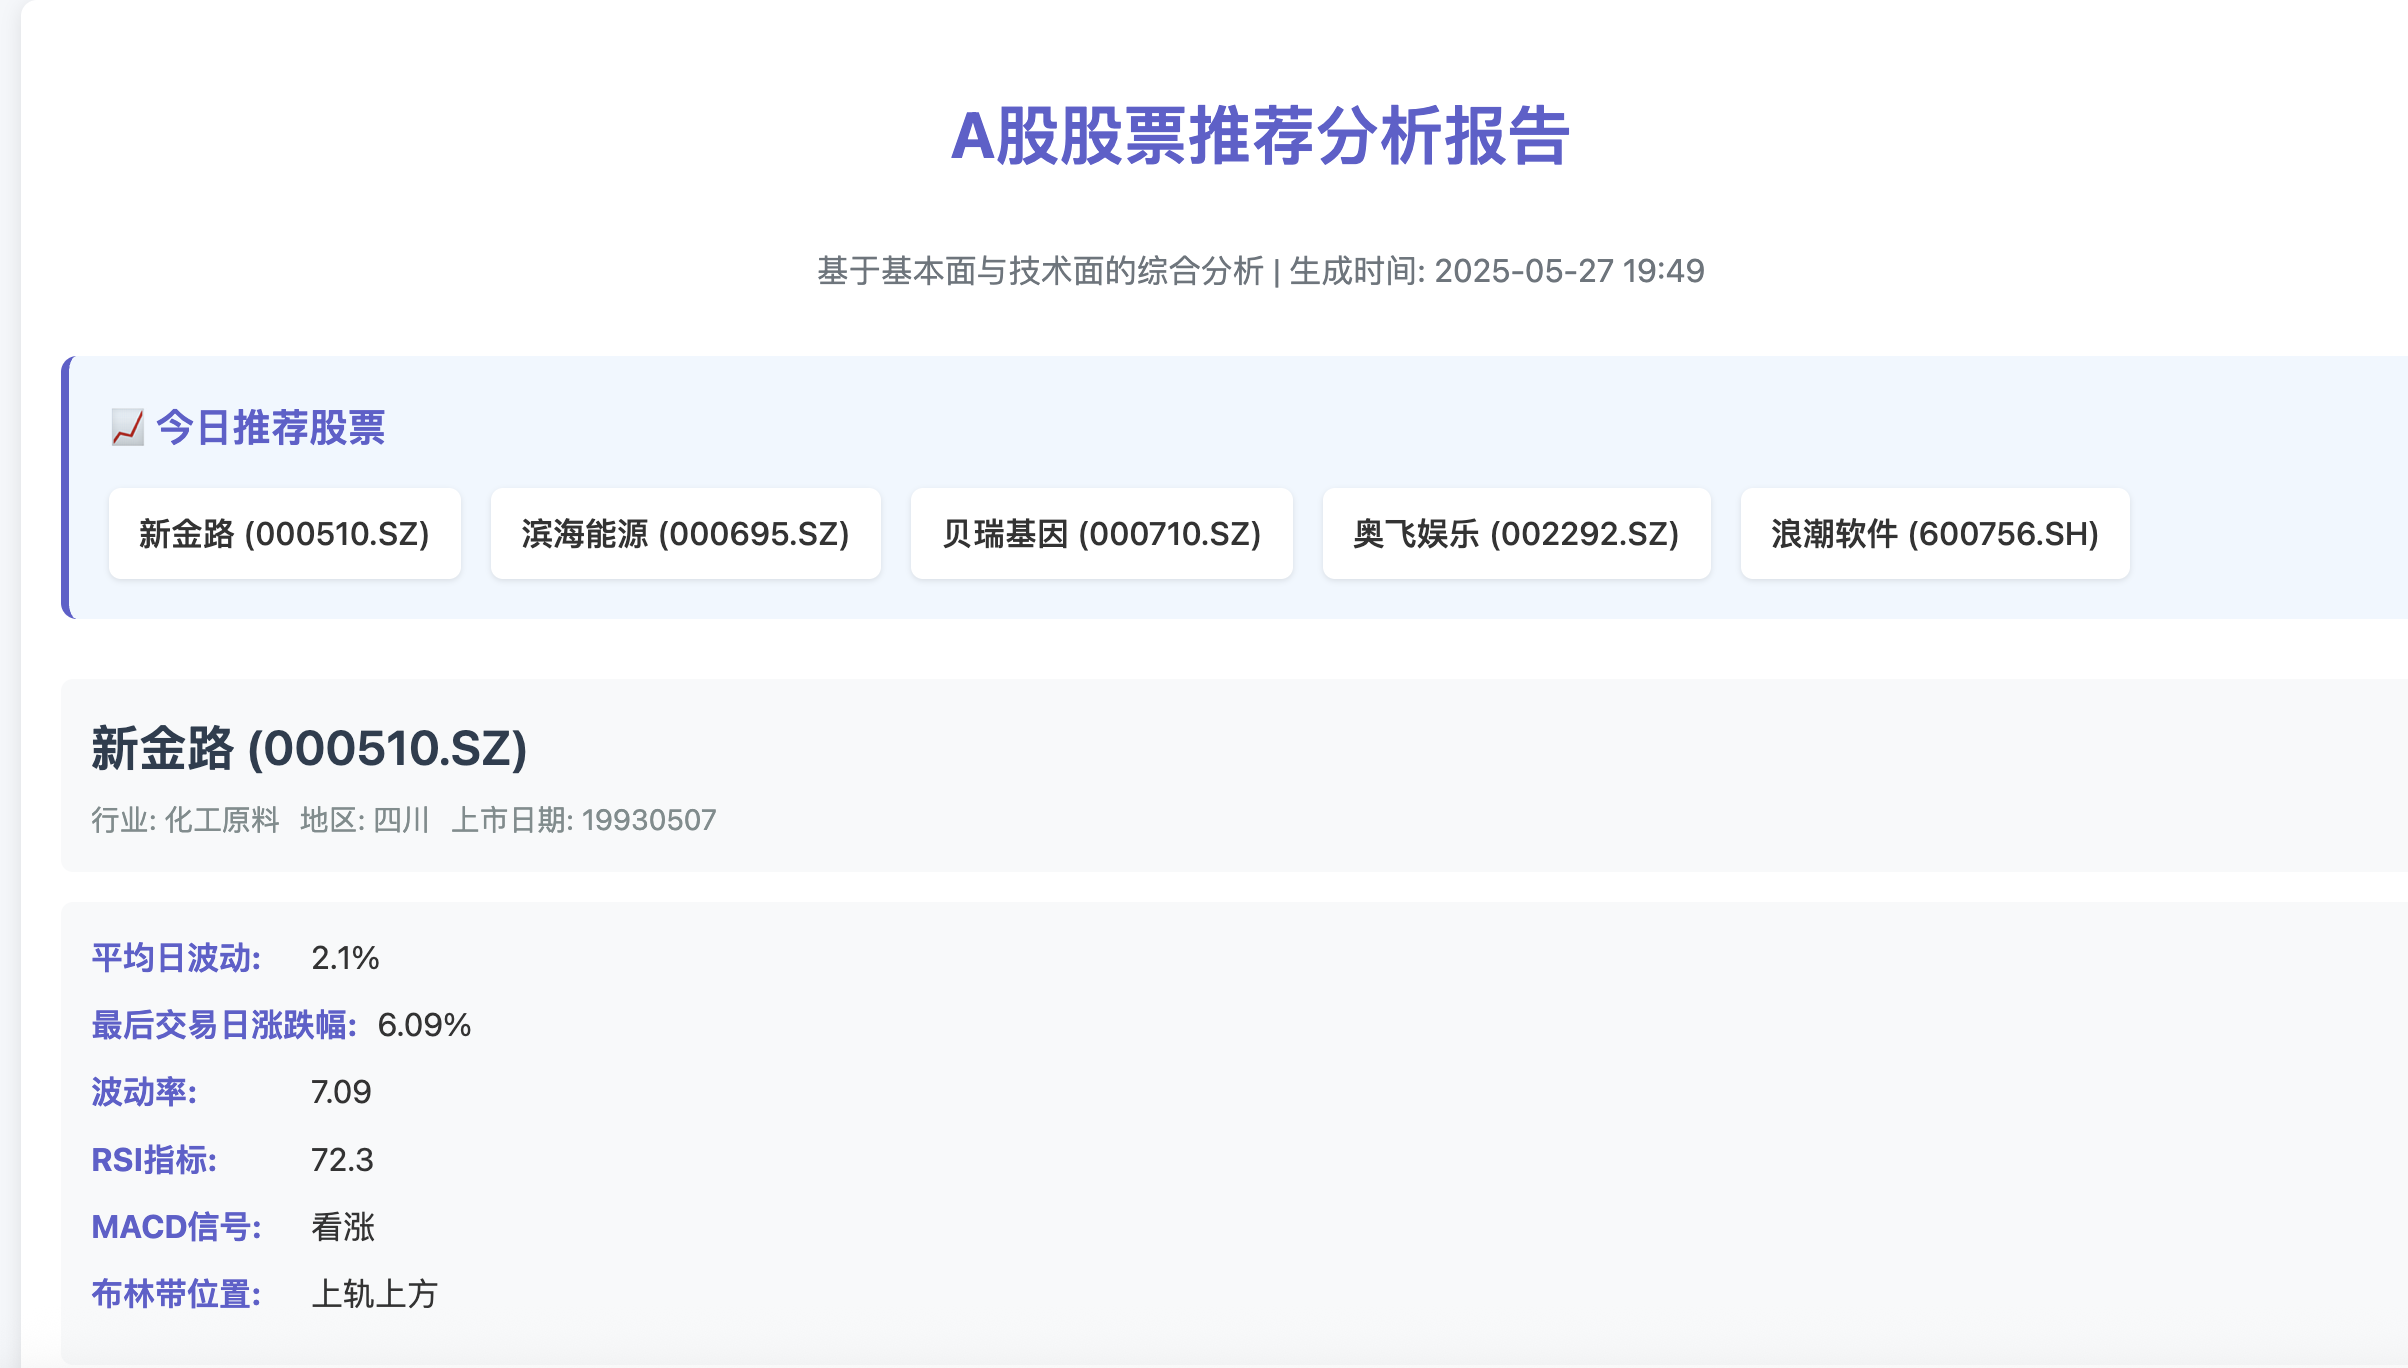Click the 看涨 MACD signal value
The height and width of the screenshot is (1368, 2408).
(x=343, y=1227)
